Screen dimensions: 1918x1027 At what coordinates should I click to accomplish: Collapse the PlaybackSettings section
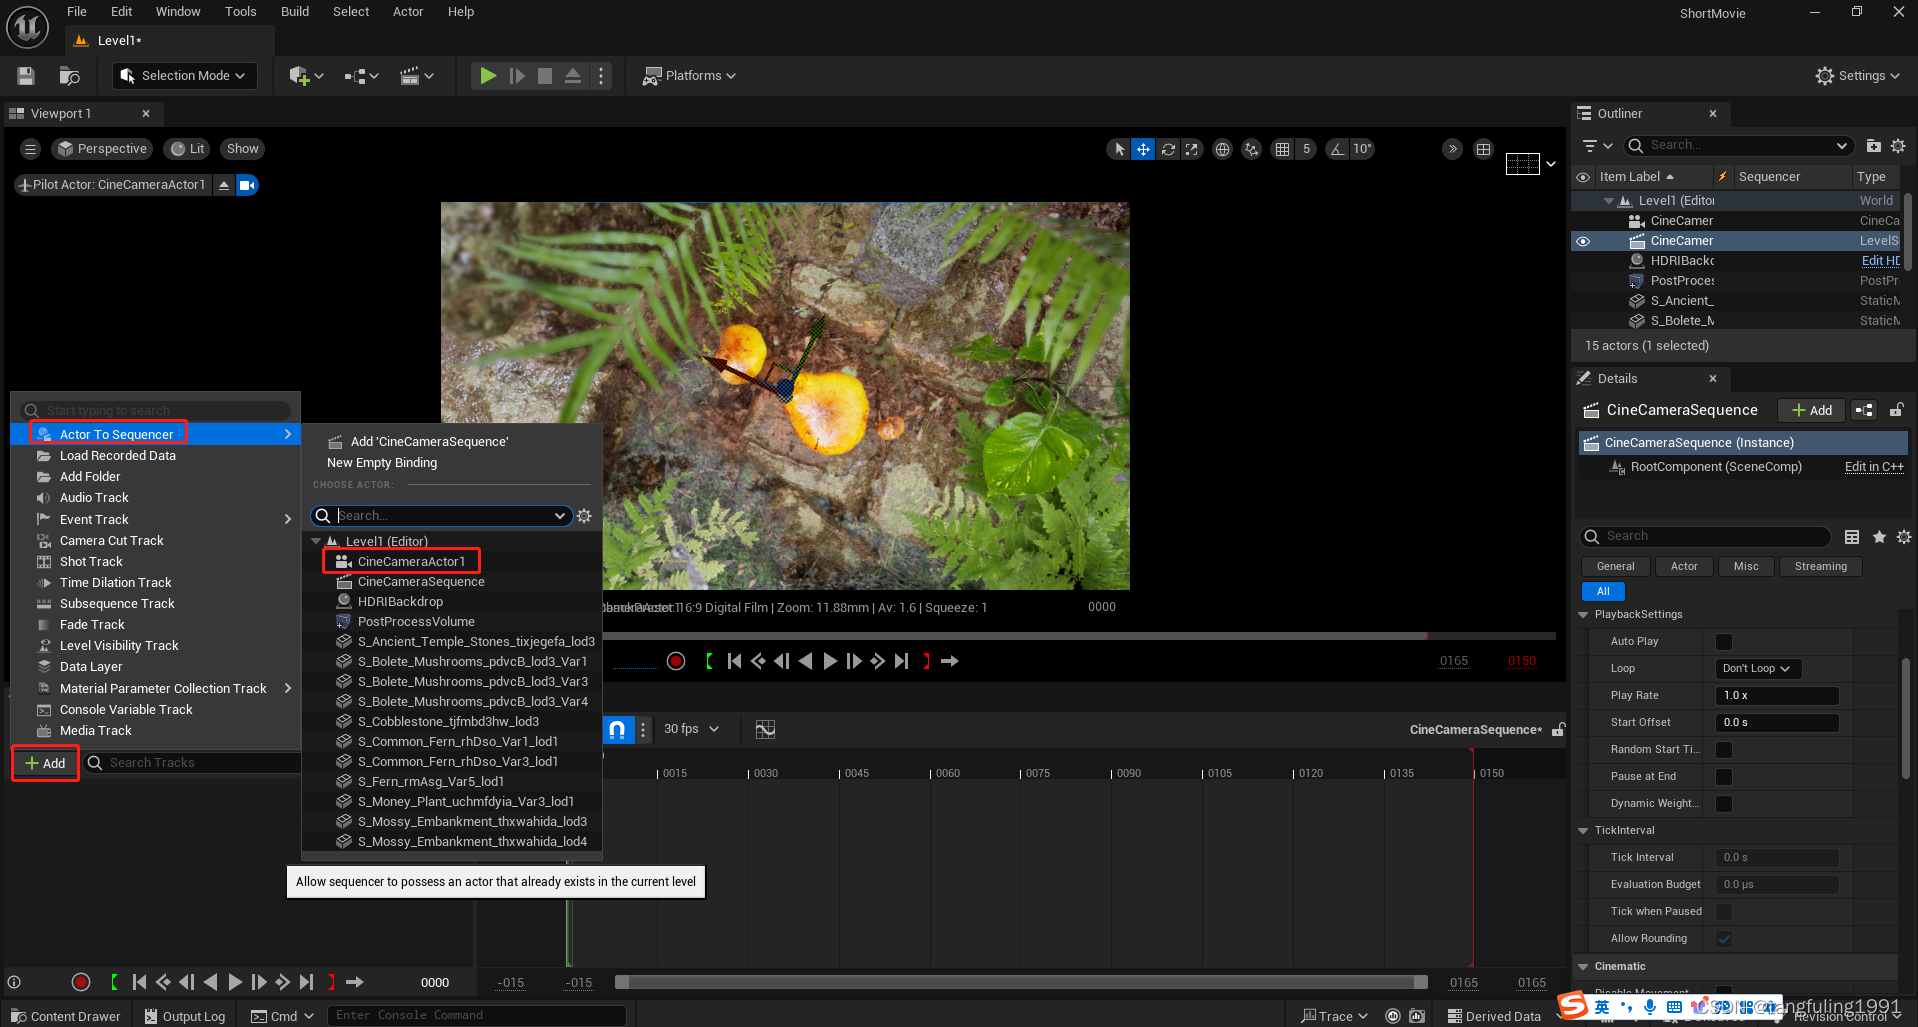click(1583, 615)
